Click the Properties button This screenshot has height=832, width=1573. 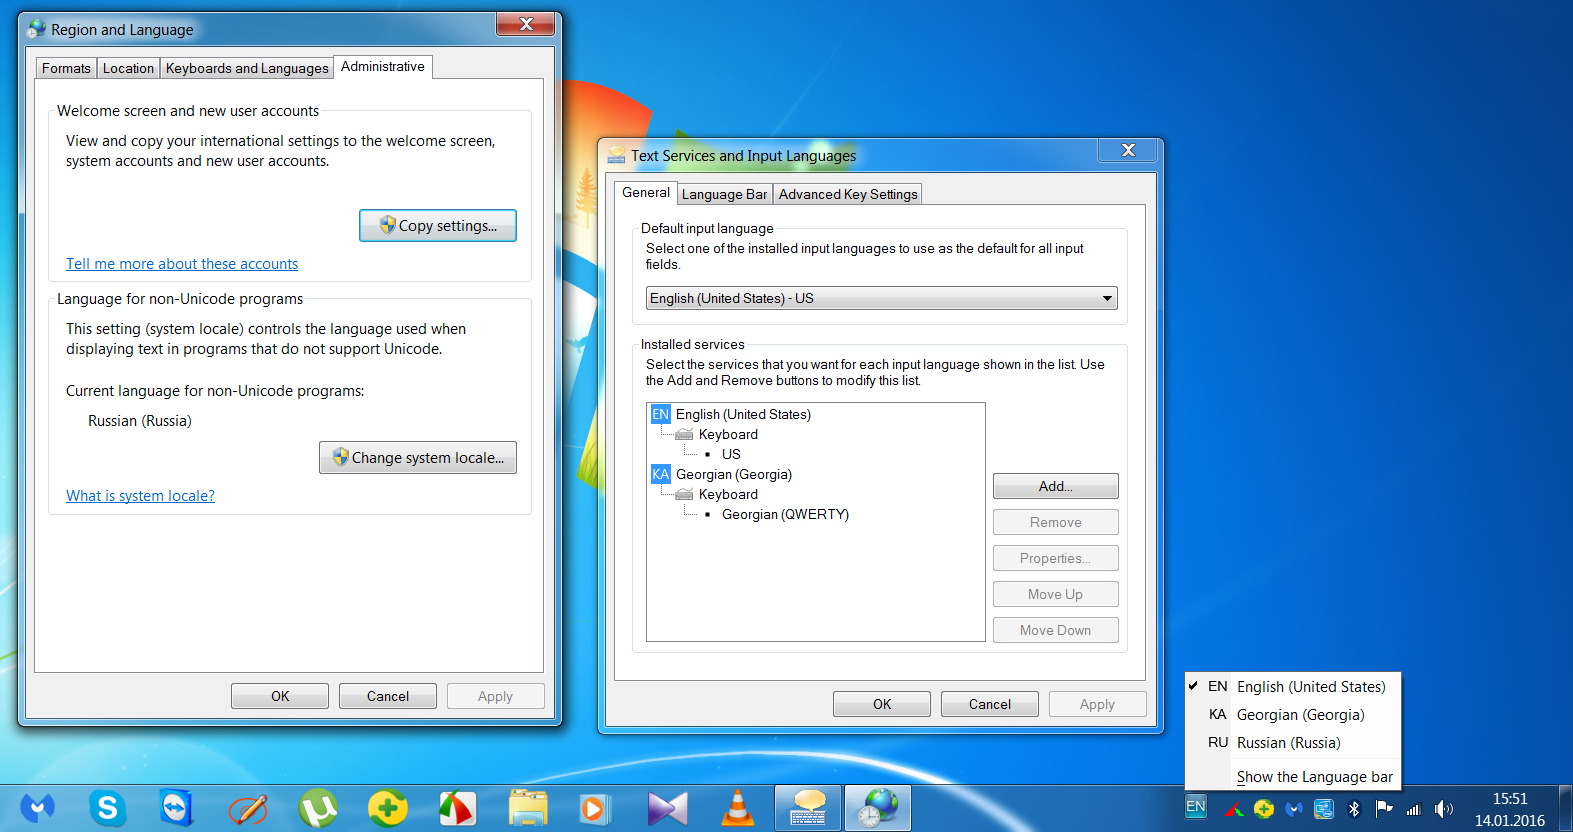[1056, 558]
